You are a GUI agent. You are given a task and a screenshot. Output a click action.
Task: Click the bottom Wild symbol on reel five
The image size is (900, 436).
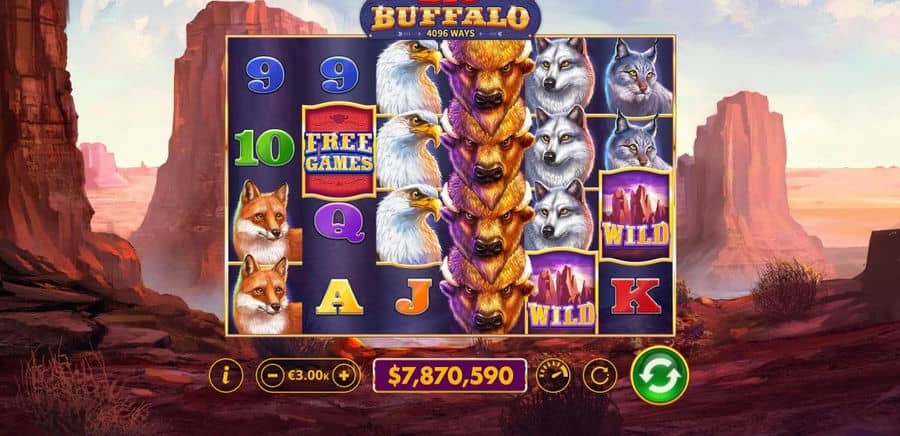(562, 291)
